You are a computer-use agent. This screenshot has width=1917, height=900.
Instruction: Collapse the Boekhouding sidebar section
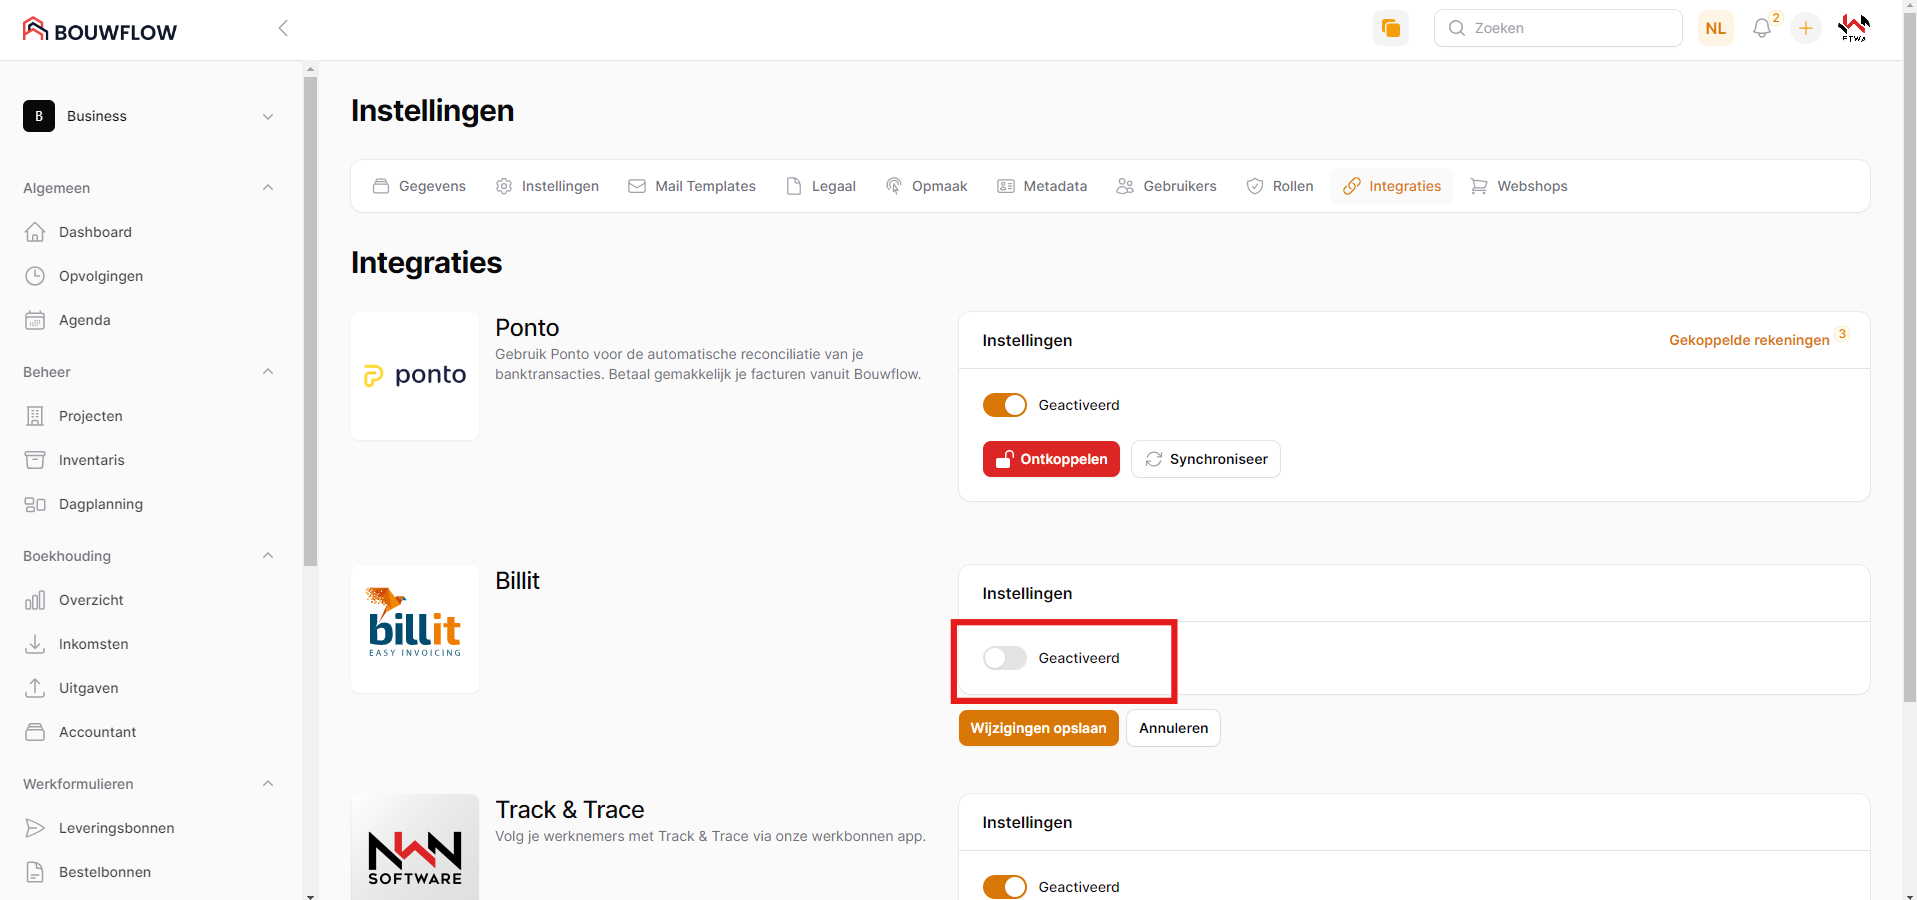tap(267, 556)
